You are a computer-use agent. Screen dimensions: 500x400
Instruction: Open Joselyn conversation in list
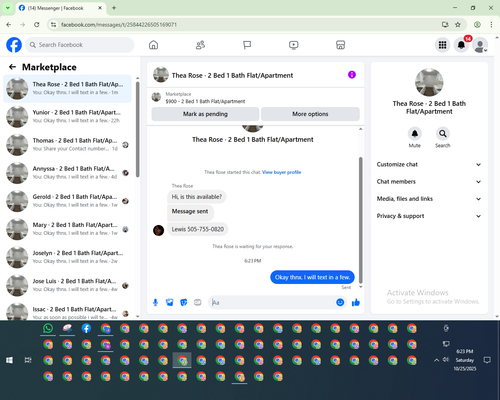point(68,257)
